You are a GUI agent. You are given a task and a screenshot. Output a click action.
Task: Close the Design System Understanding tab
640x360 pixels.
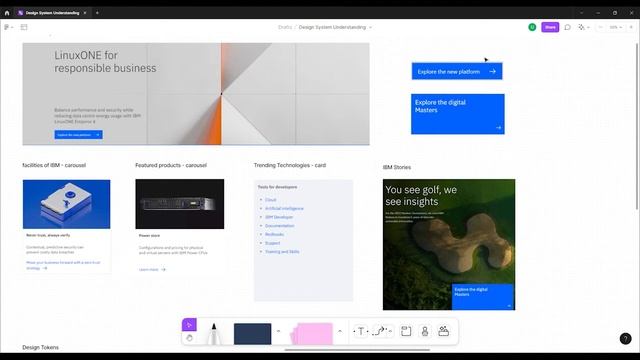(85, 13)
